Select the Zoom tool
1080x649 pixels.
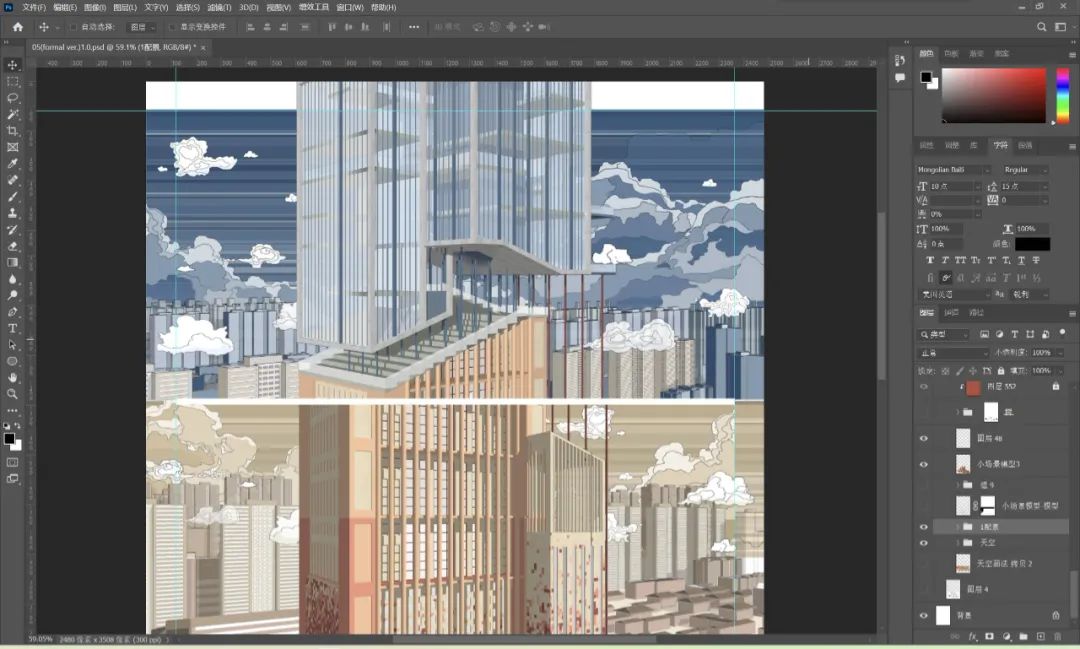coord(12,394)
